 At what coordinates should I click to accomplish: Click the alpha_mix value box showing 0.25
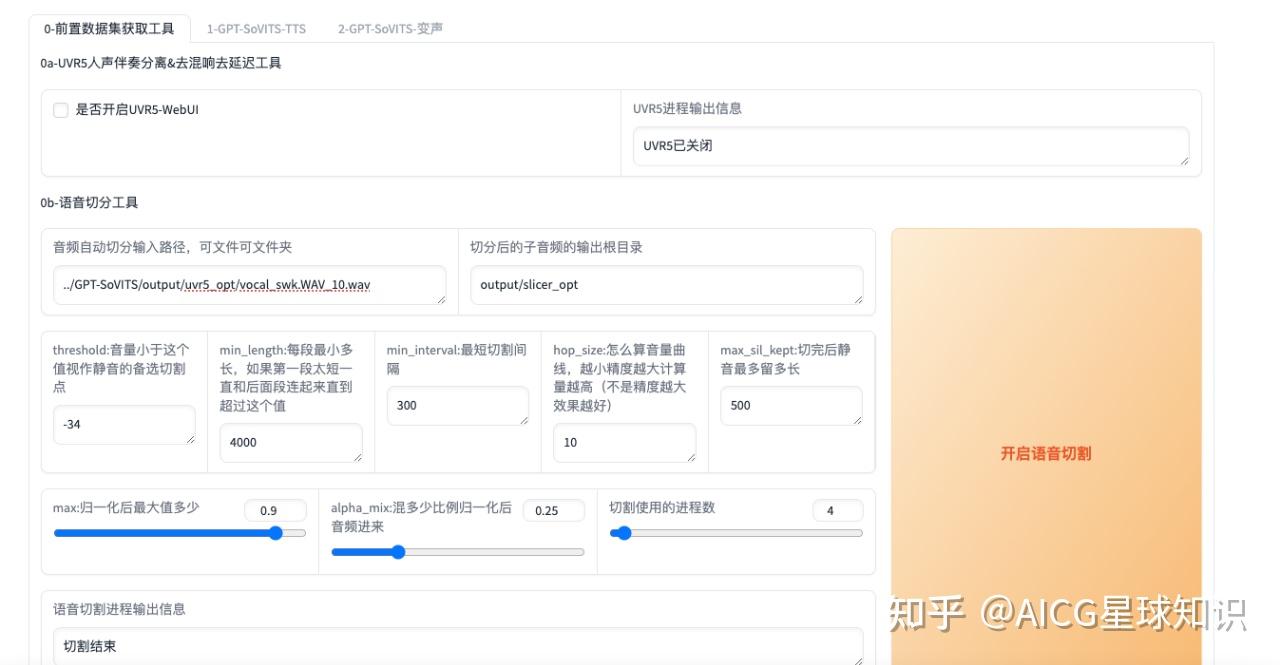coord(554,510)
